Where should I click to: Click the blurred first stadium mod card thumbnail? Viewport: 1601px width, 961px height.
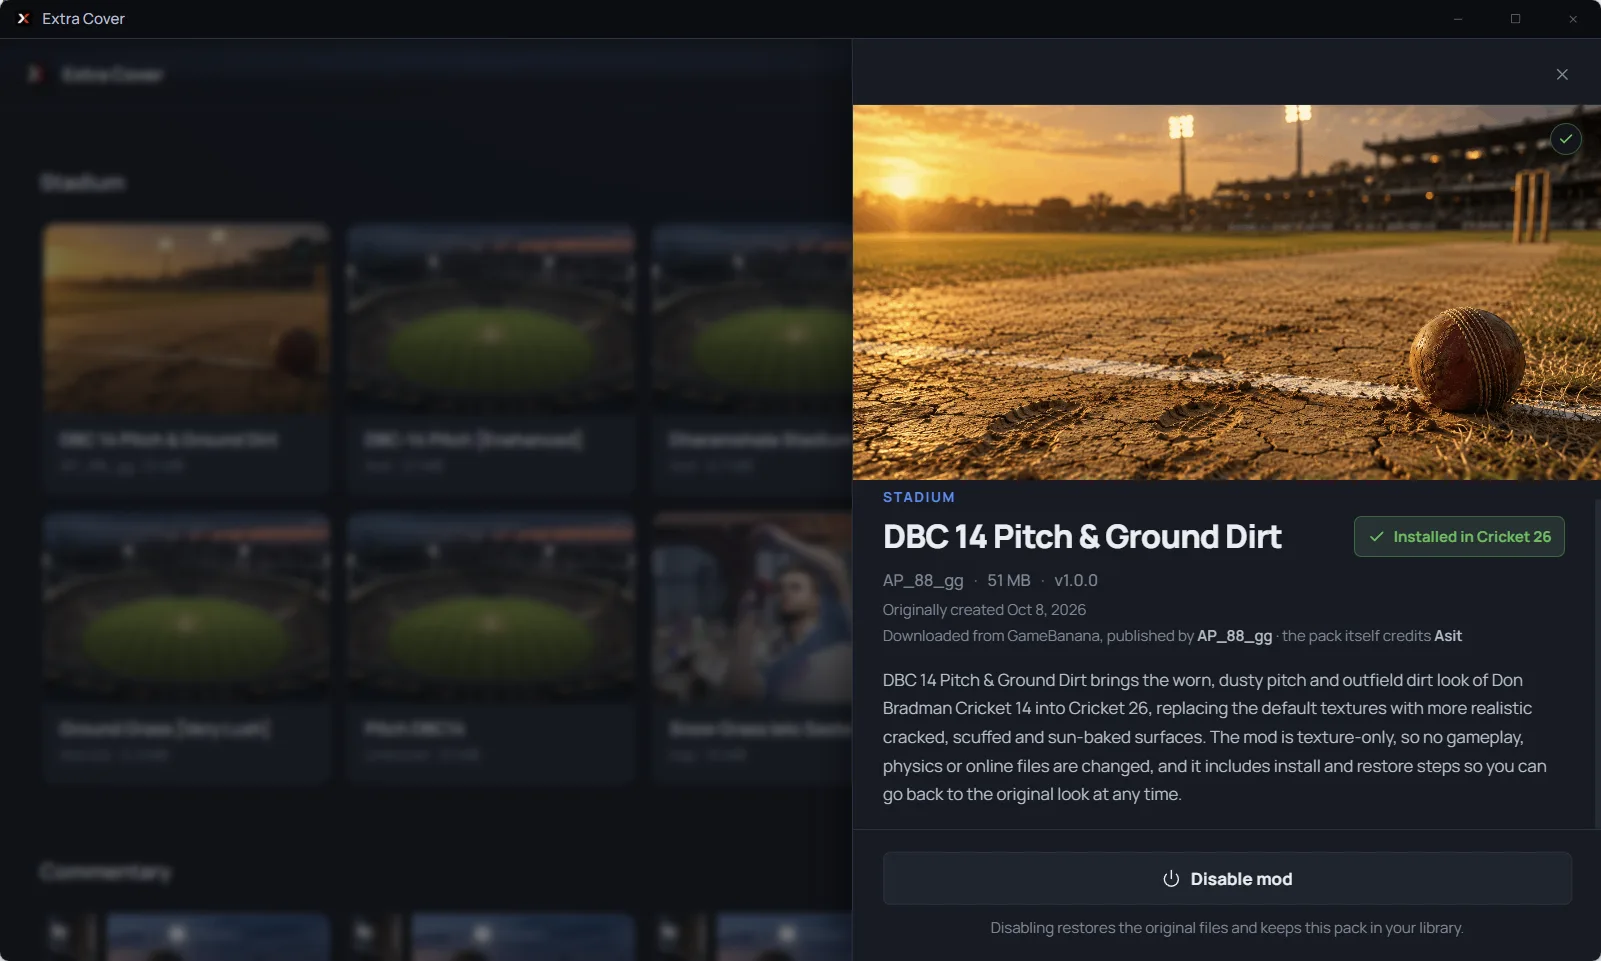click(186, 317)
